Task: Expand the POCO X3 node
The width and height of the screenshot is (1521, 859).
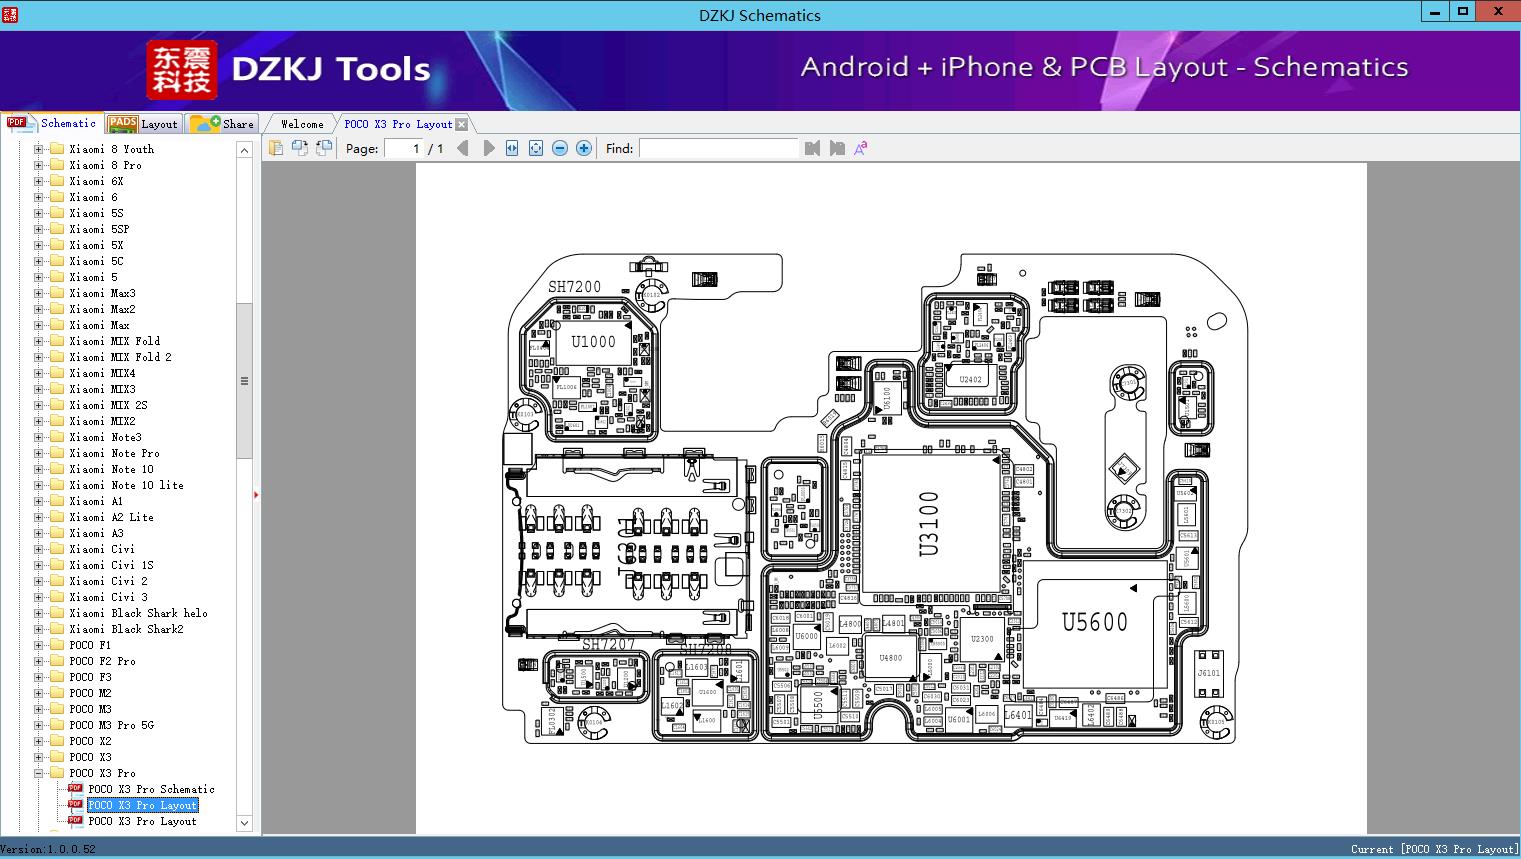Action: [39, 757]
